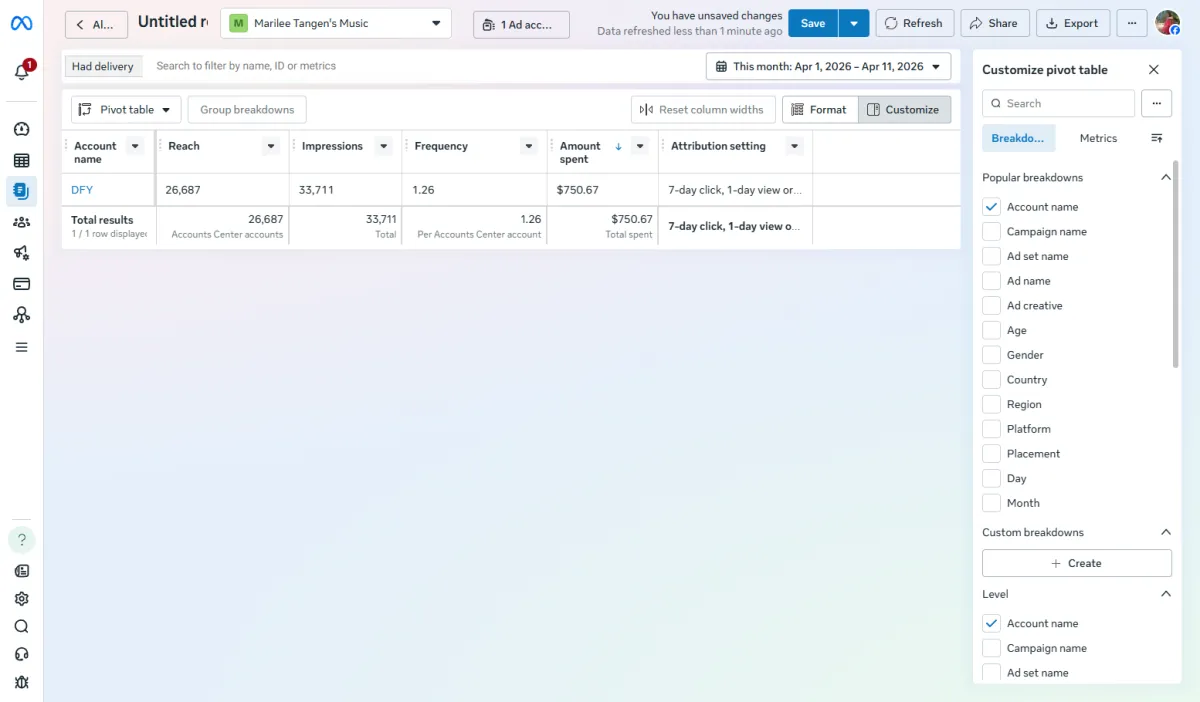This screenshot has height=702, width=1200.
Task: Open the DFY account link
Action: pos(82,190)
